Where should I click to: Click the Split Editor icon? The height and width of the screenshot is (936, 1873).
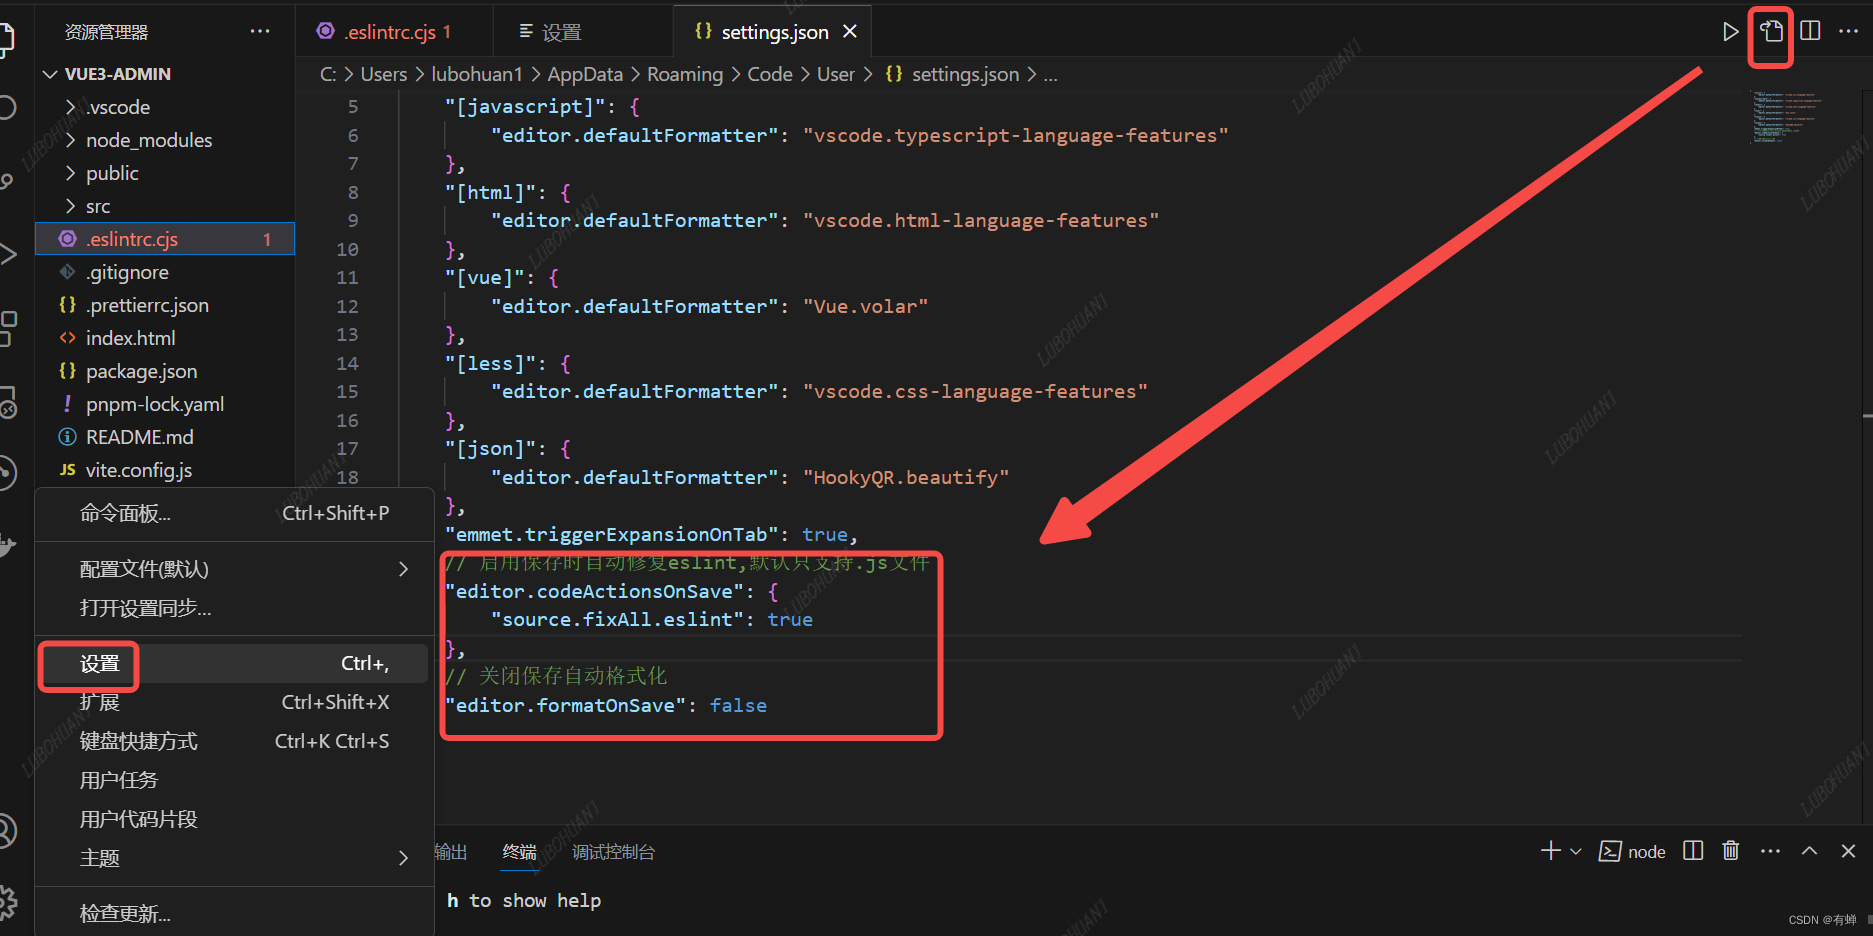tap(1810, 31)
